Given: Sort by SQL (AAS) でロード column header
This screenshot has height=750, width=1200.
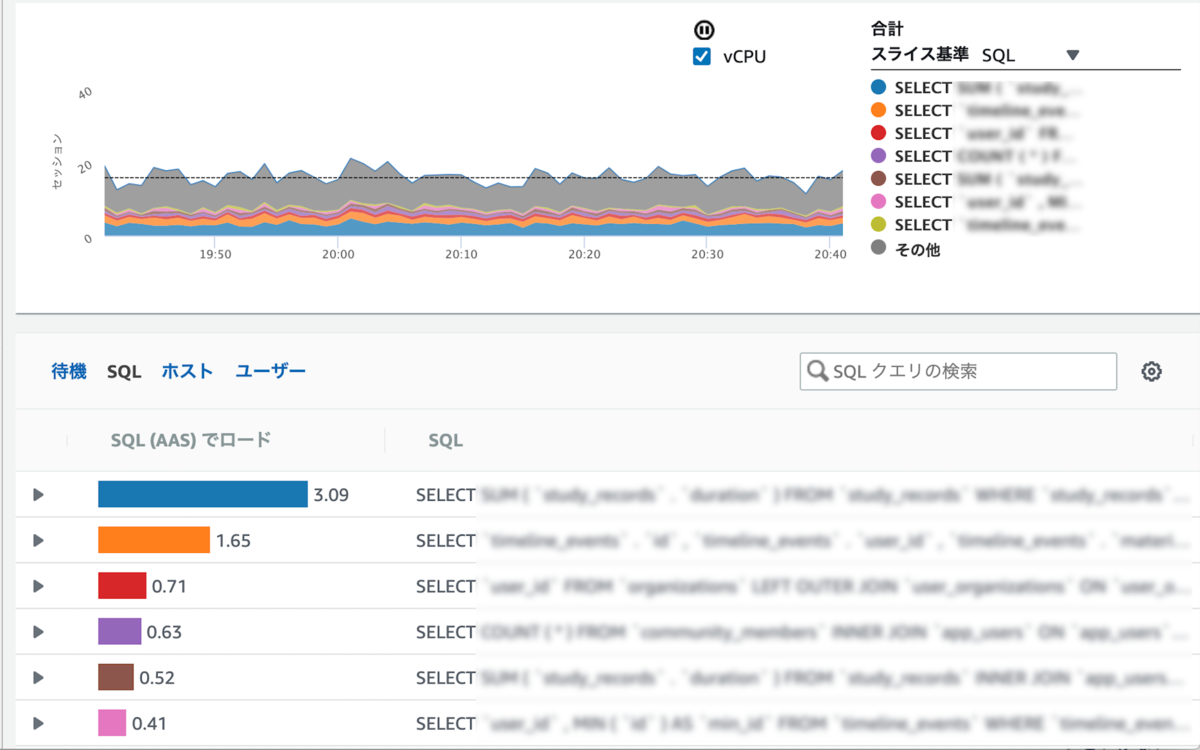Looking at the screenshot, I should 191,440.
